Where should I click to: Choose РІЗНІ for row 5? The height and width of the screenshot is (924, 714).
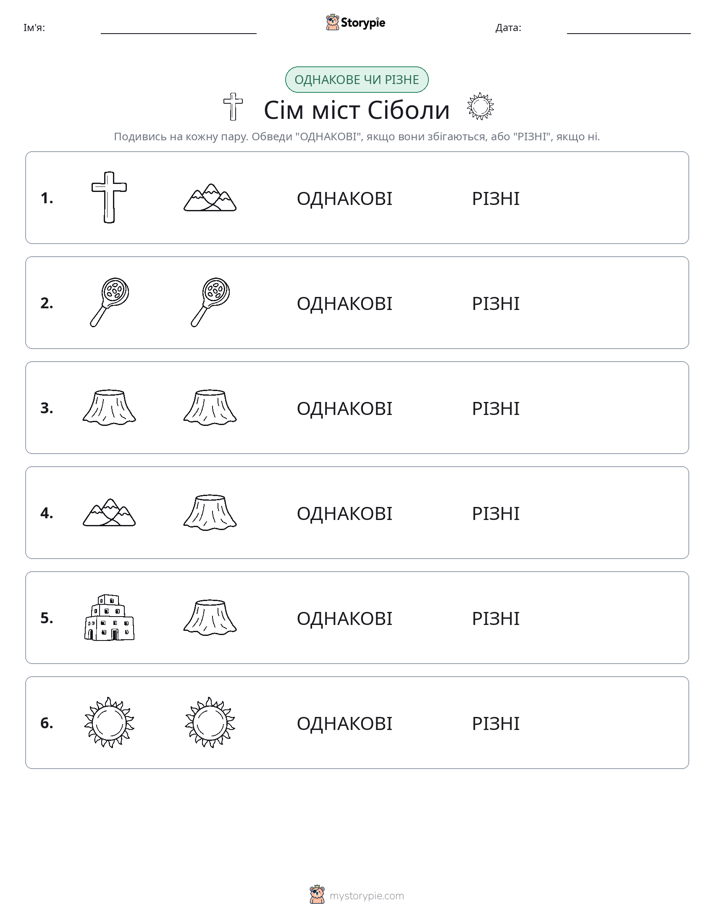(495, 618)
